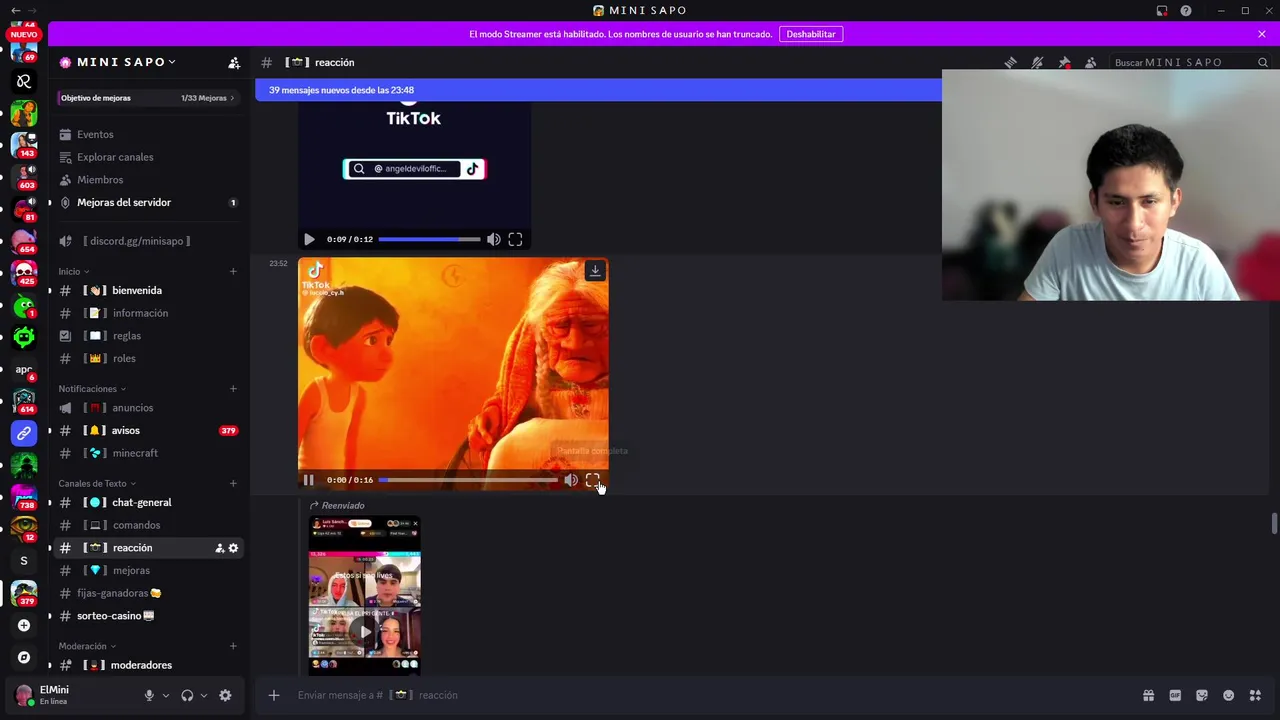
Task: Open Explorar canales
Action: 148,157
